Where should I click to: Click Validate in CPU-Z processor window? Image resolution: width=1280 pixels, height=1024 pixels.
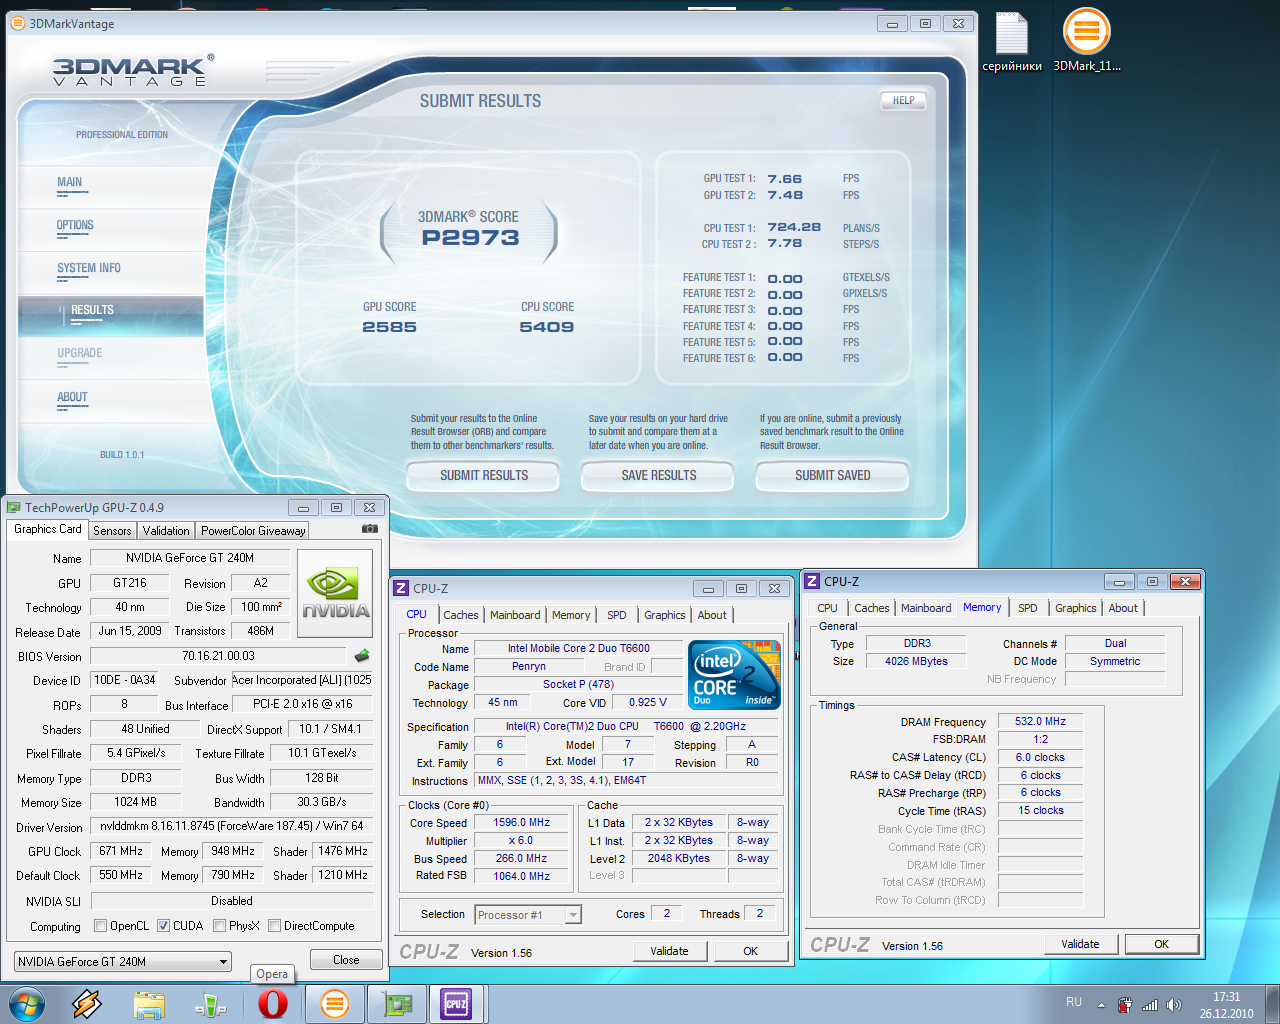[x=669, y=951]
